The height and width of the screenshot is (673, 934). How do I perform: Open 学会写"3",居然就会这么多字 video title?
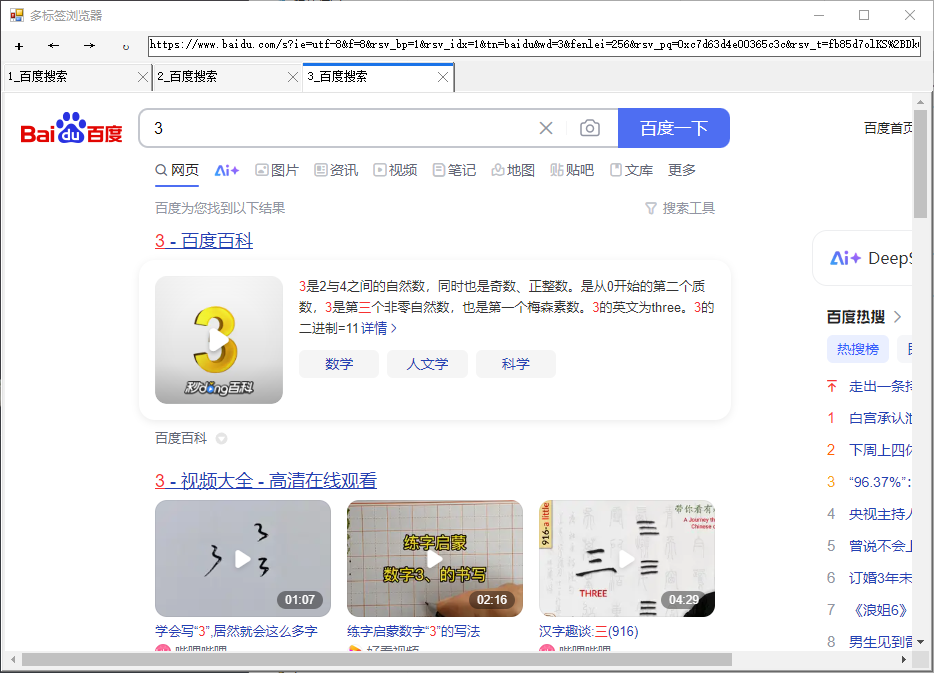(236, 631)
